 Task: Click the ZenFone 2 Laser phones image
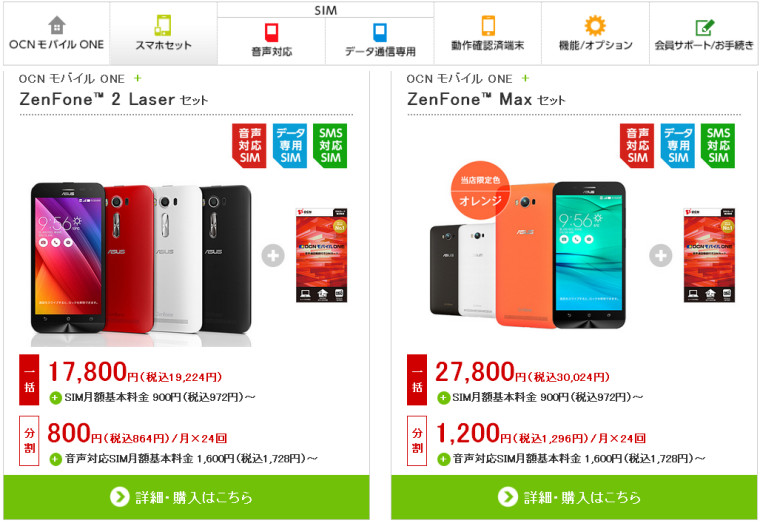point(141,264)
